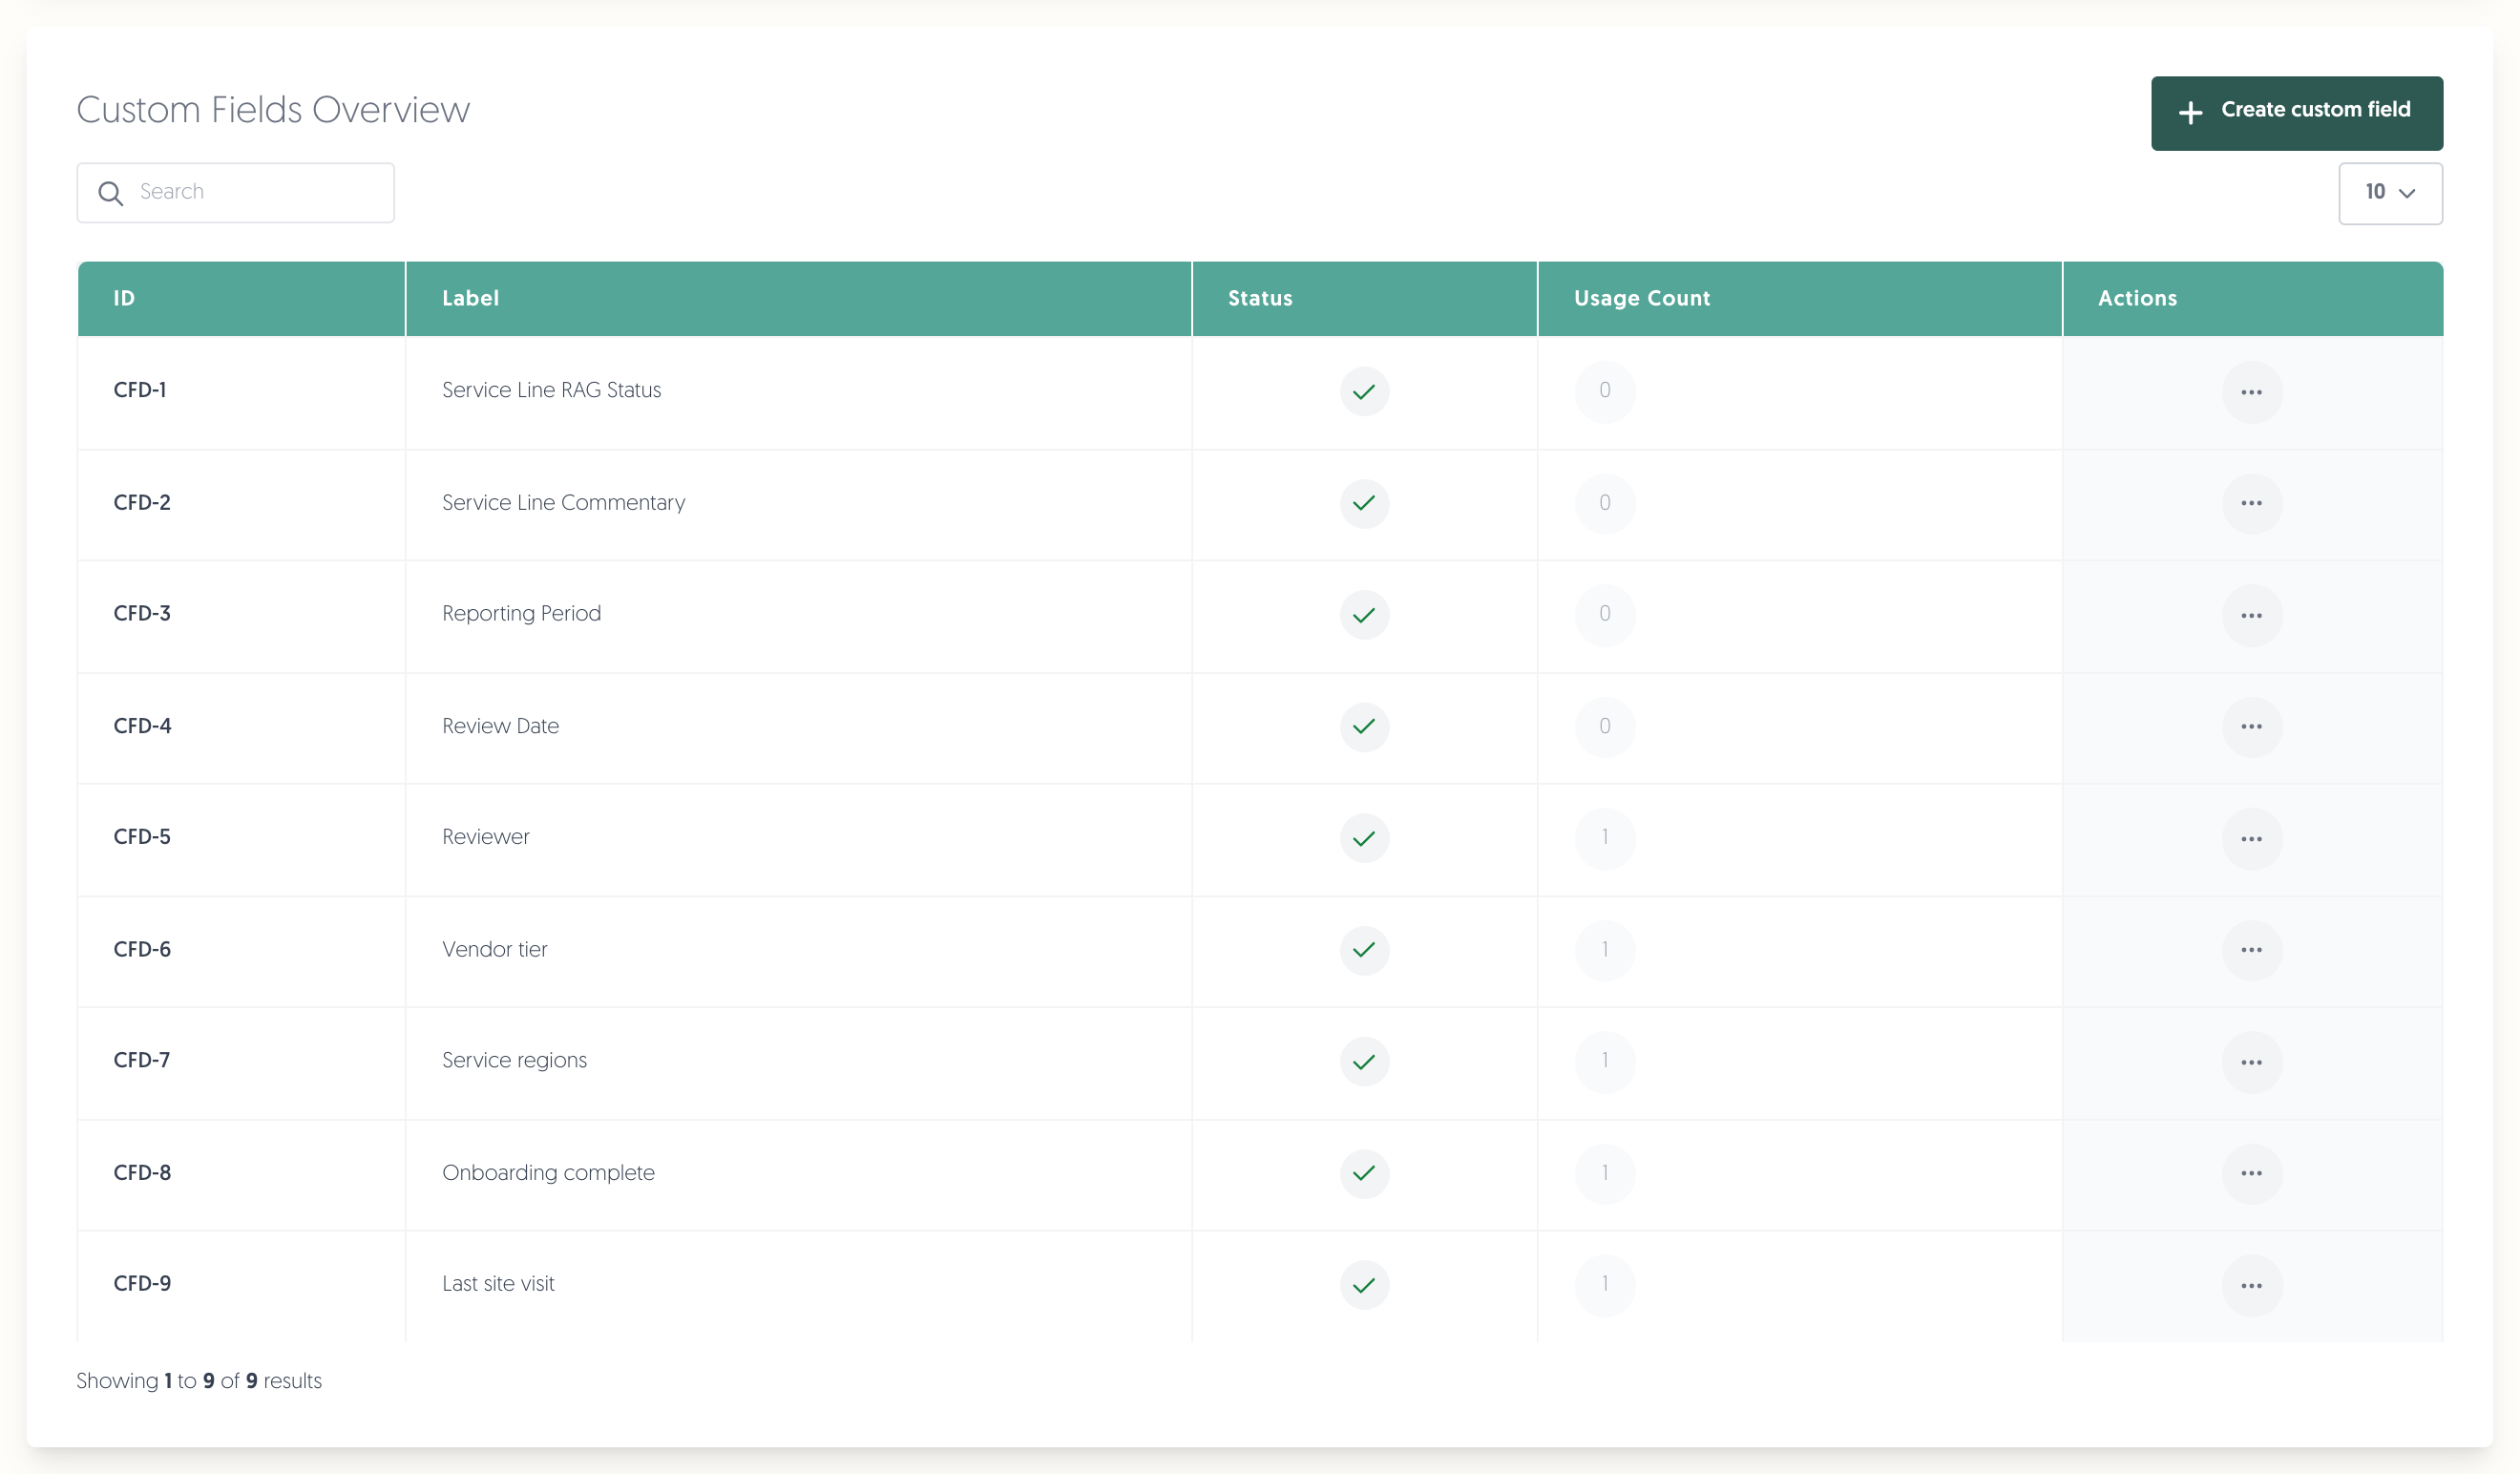Click the usage count badge for CFD-8
Screen dimensions: 2520x1474
click(1604, 1172)
